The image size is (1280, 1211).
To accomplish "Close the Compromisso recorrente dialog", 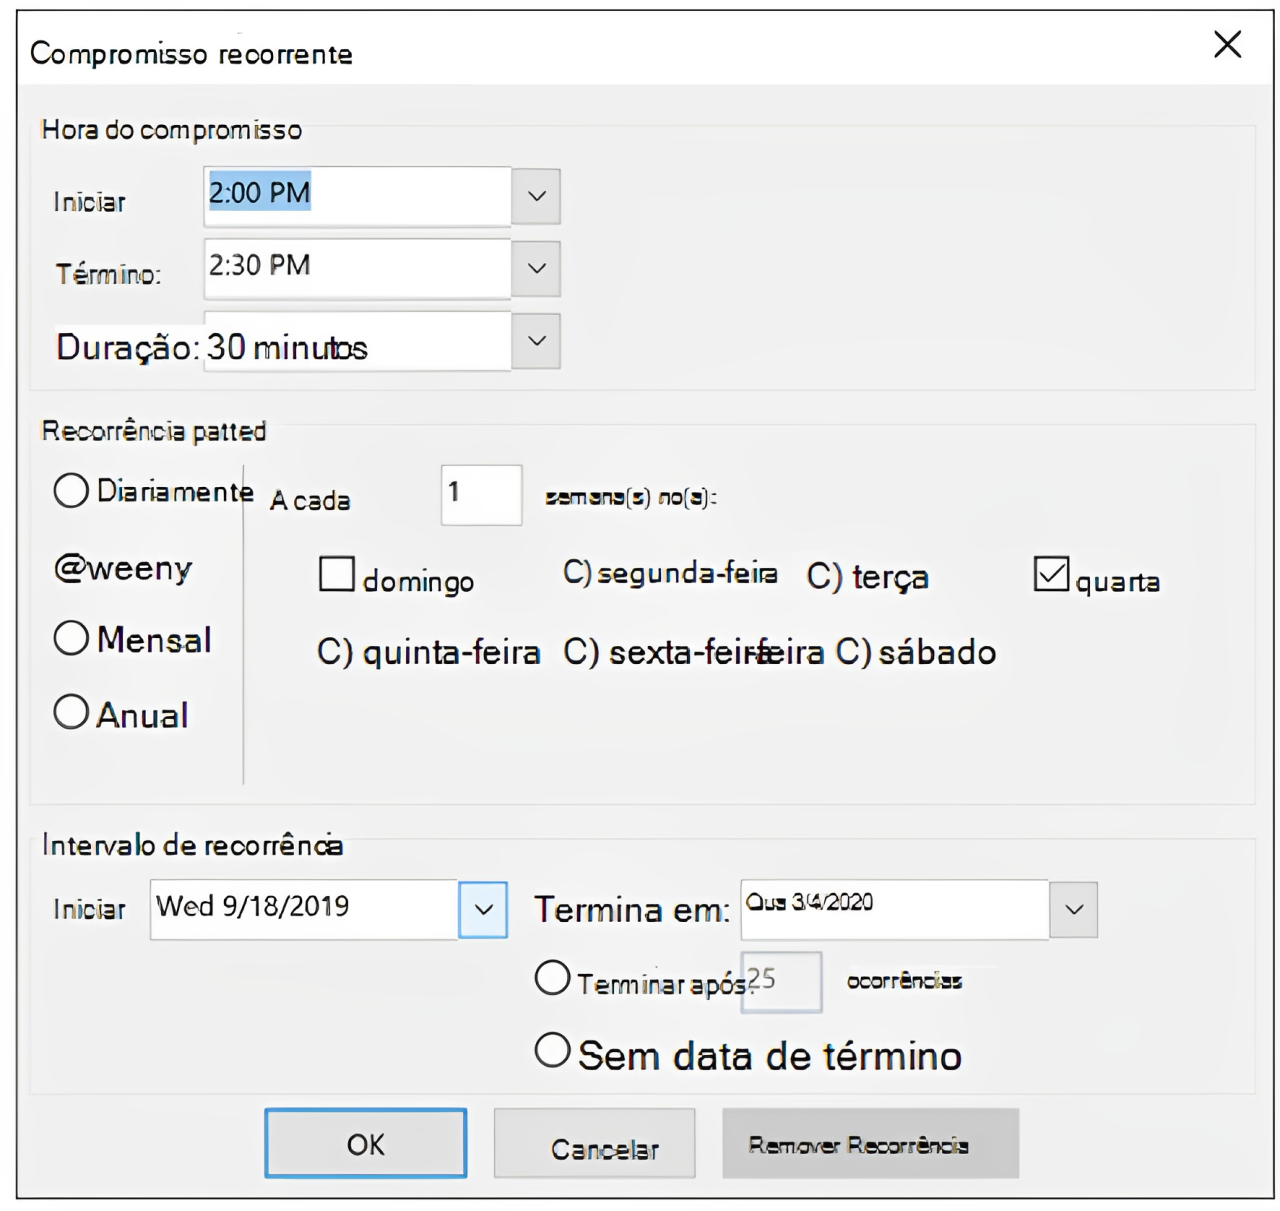I will 1227,45.
